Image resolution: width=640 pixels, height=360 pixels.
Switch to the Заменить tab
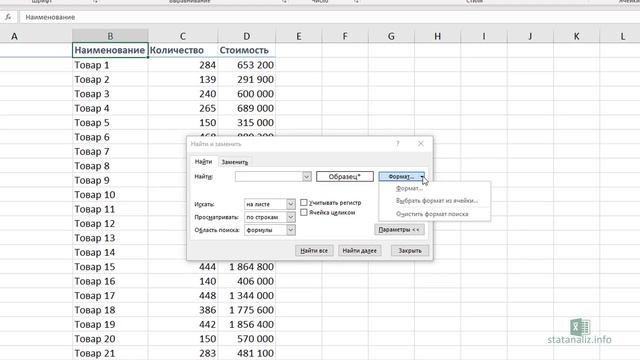click(x=235, y=162)
